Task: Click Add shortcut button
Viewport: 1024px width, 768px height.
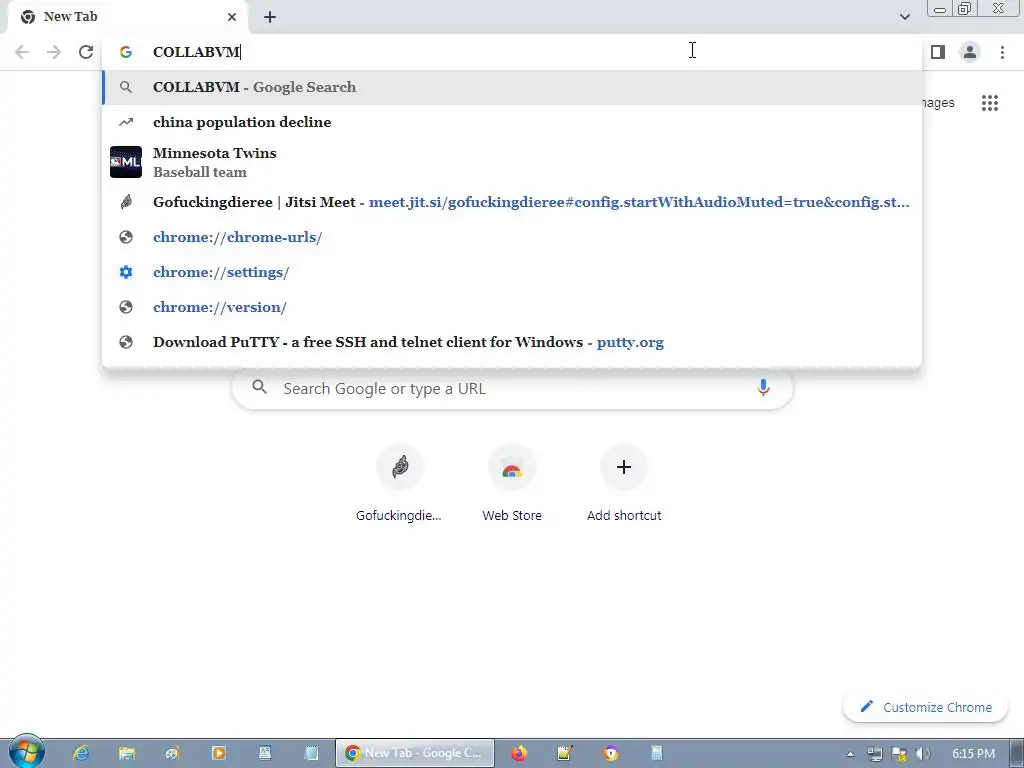Action: point(624,483)
